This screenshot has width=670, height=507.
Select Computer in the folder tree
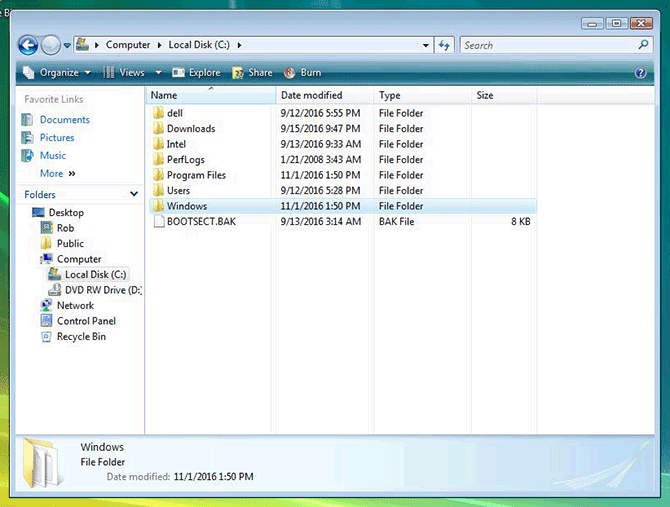pyautogui.click(x=79, y=259)
